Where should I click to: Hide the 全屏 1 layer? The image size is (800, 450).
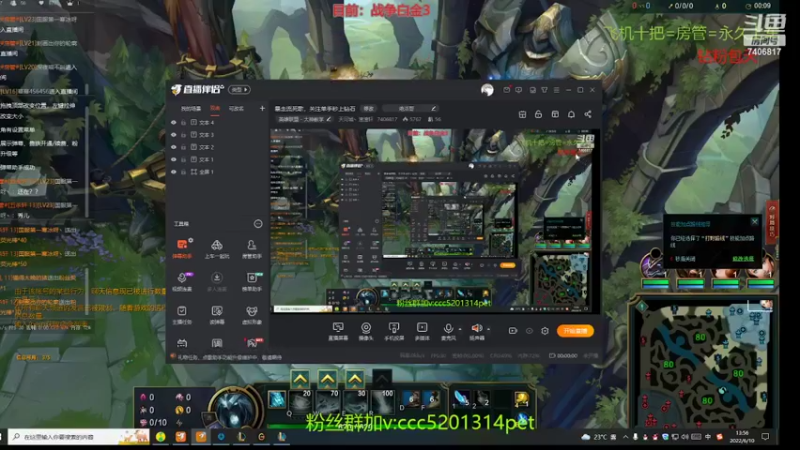coord(173,172)
